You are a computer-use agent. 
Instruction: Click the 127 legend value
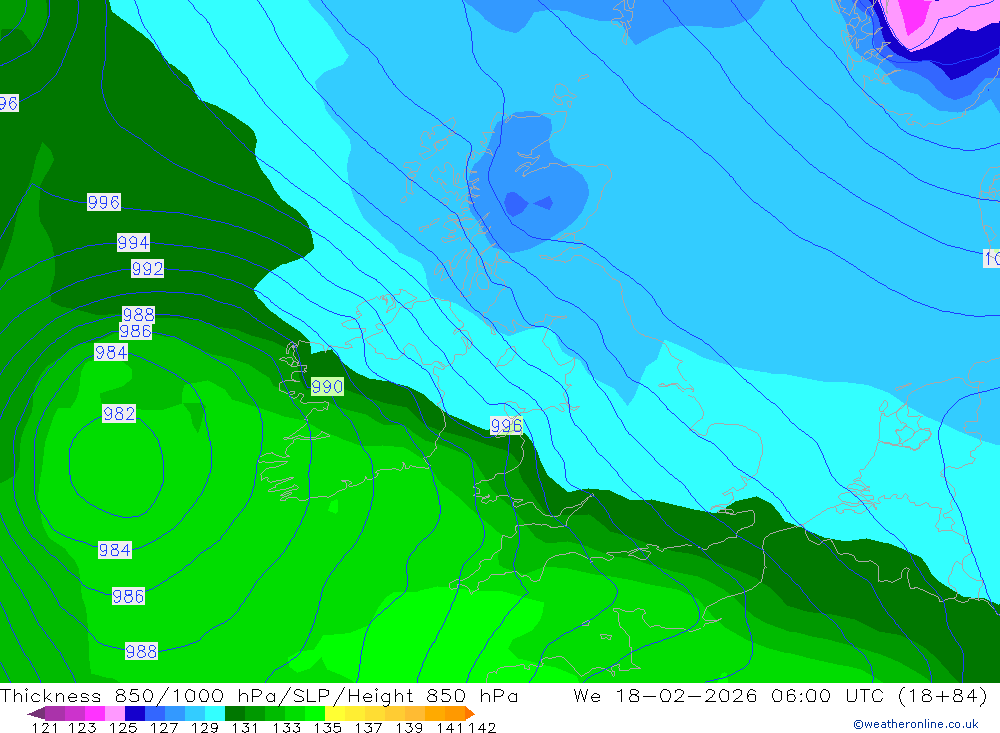pos(165,728)
